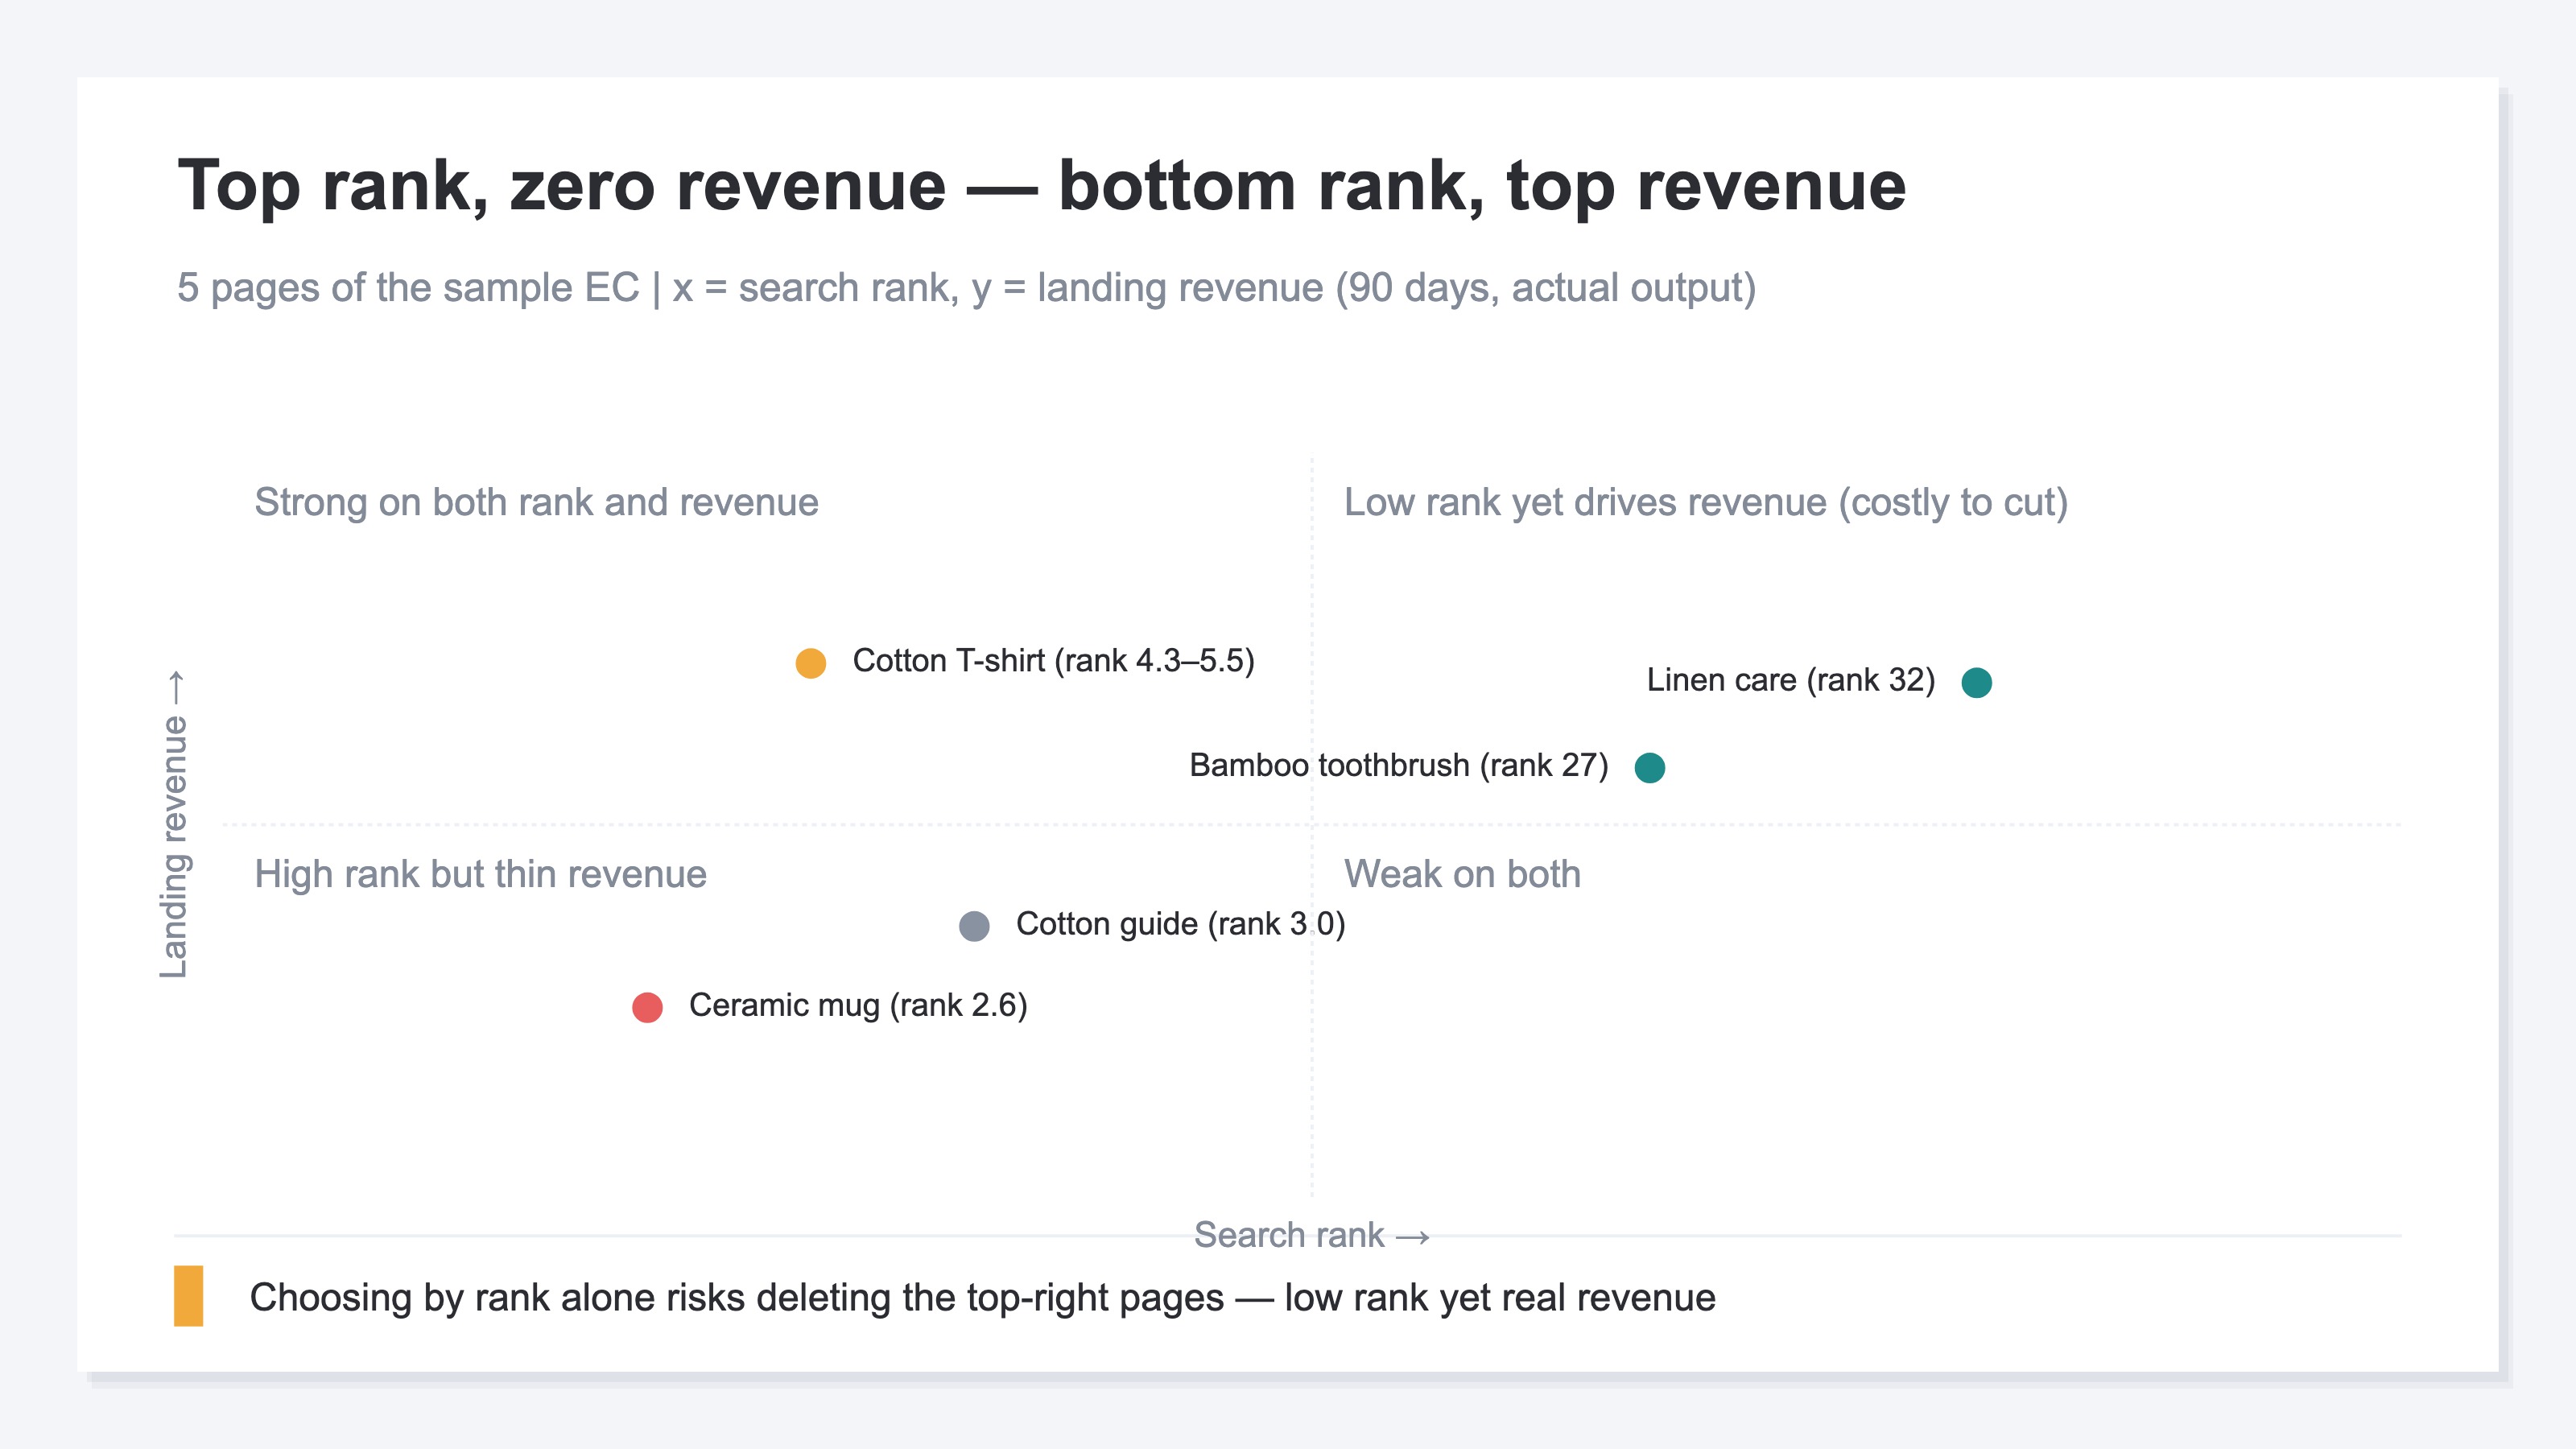Select the label "Ceramic mug (rank 2.6)"
The height and width of the screenshot is (1449, 2576).
pos(858,1005)
